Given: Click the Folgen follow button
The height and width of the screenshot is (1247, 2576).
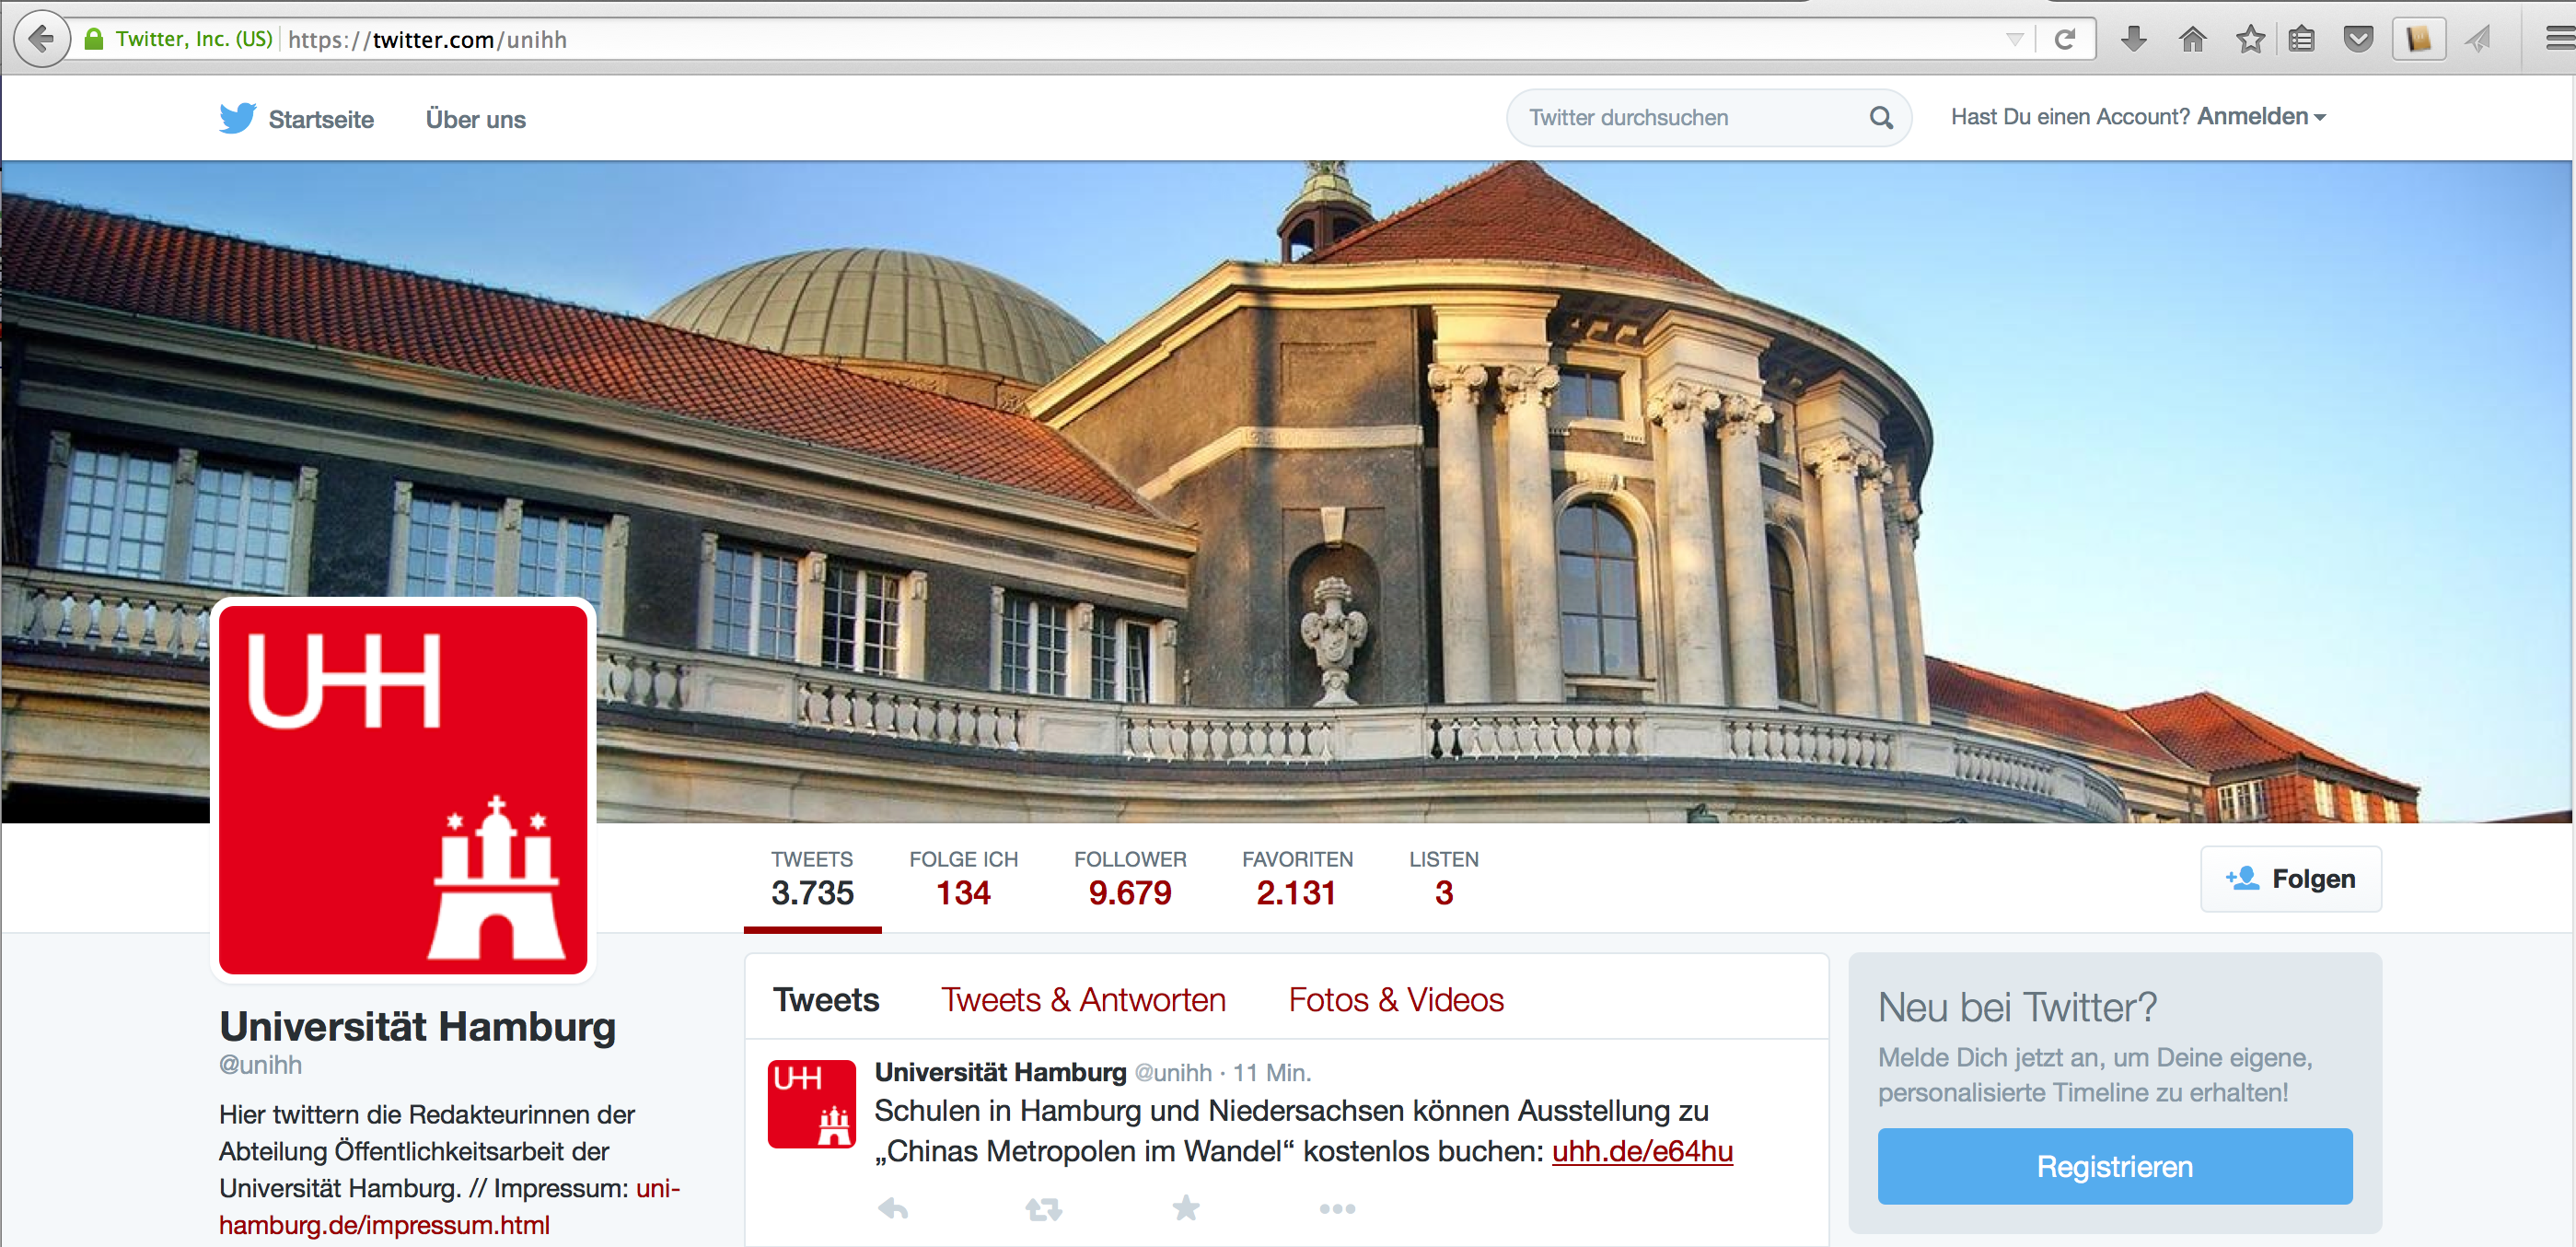Looking at the screenshot, I should 2290,879.
